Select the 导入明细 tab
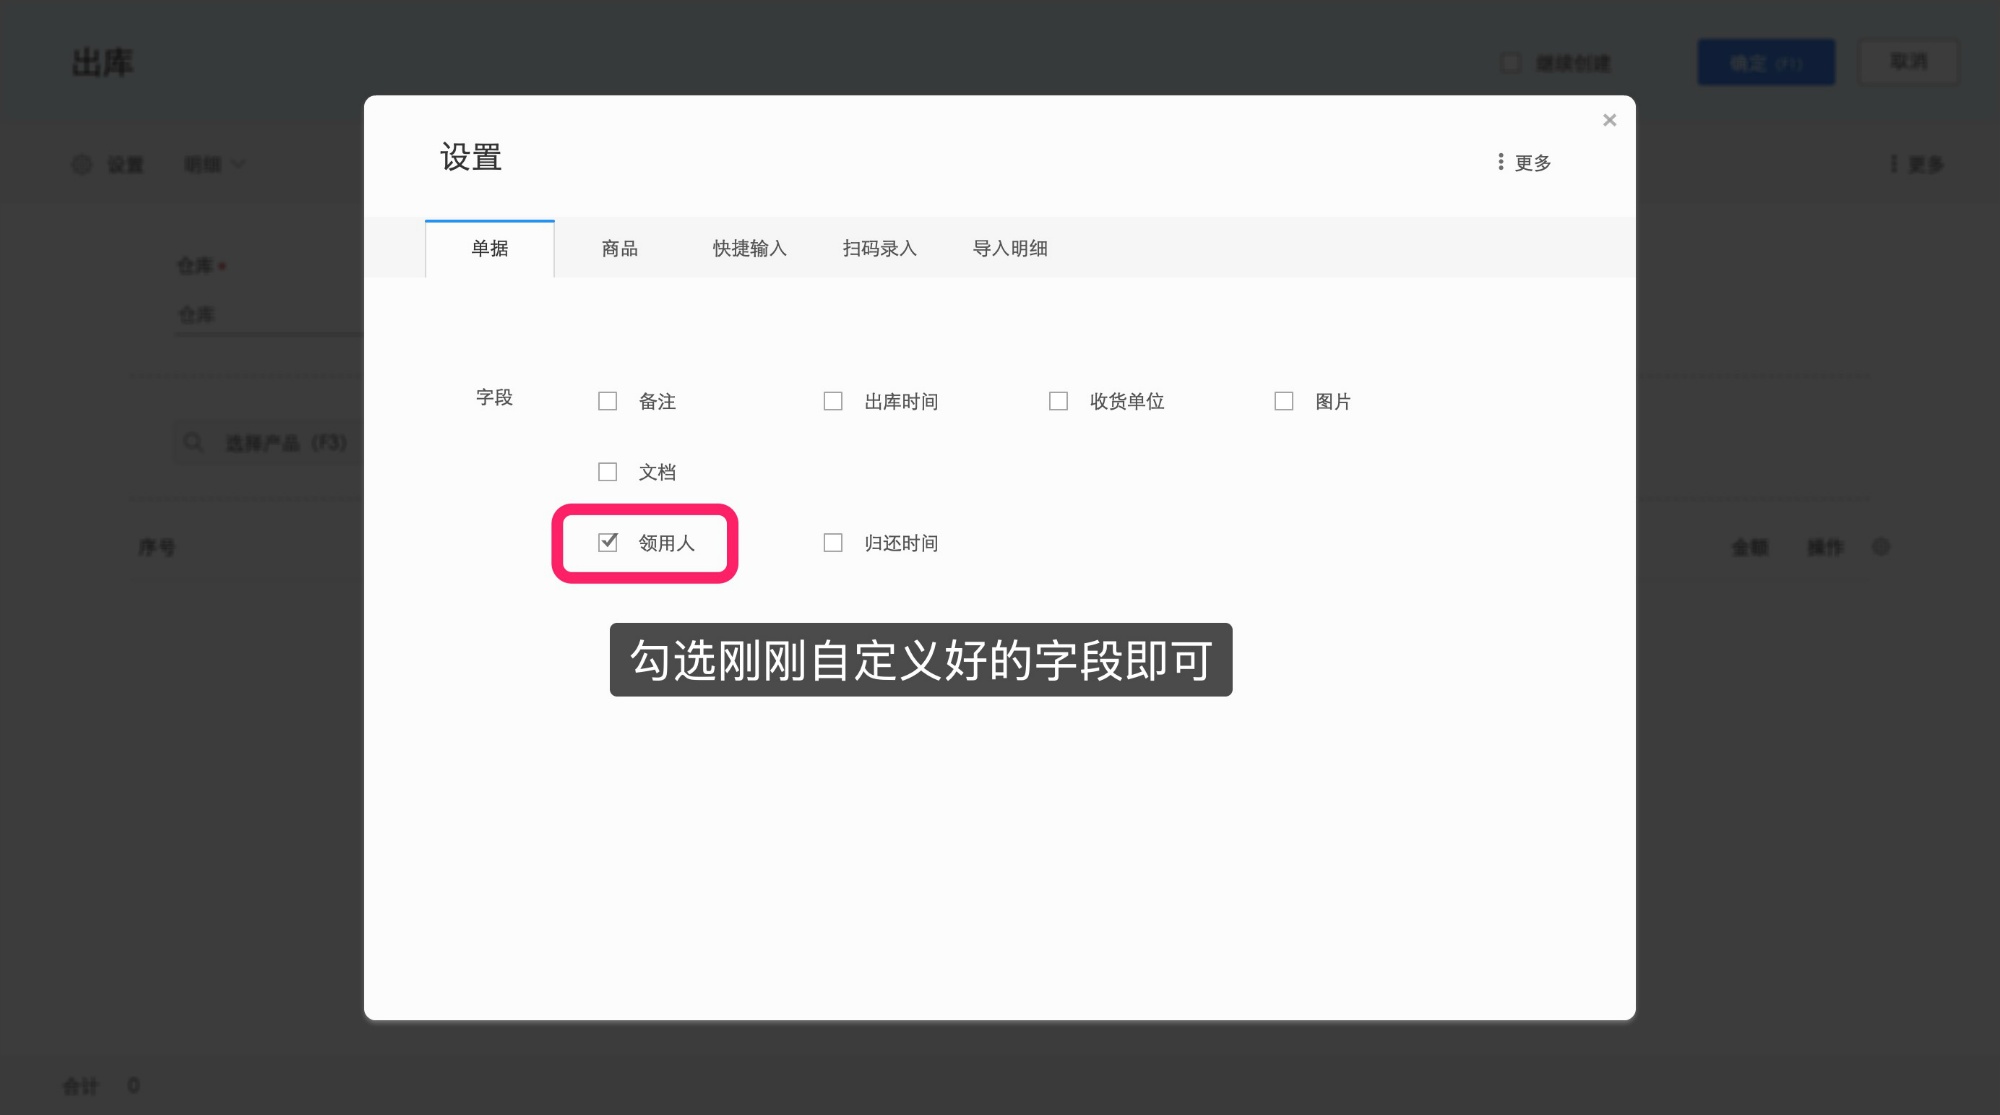 pyautogui.click(x=1010, y=248)
